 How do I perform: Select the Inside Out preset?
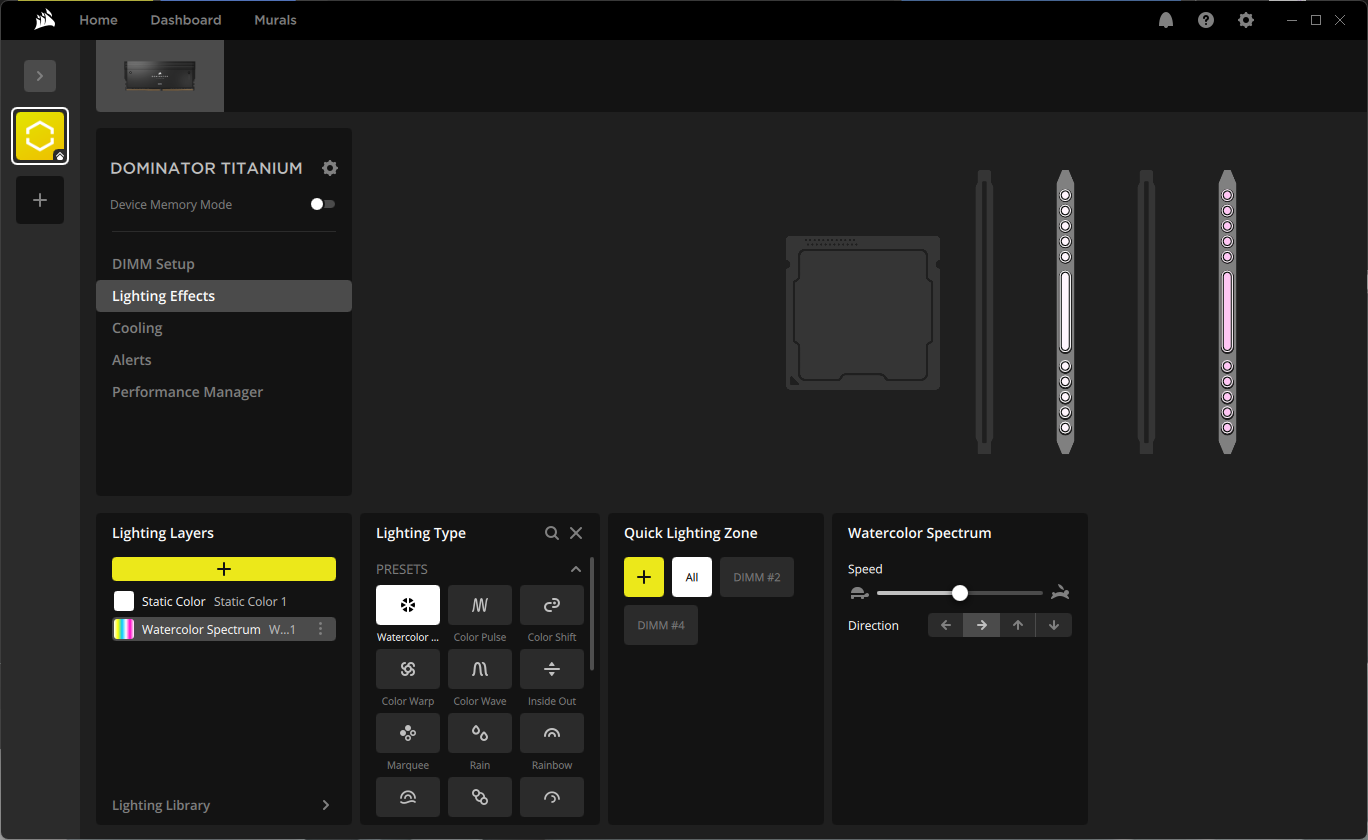tap(552, 669)
